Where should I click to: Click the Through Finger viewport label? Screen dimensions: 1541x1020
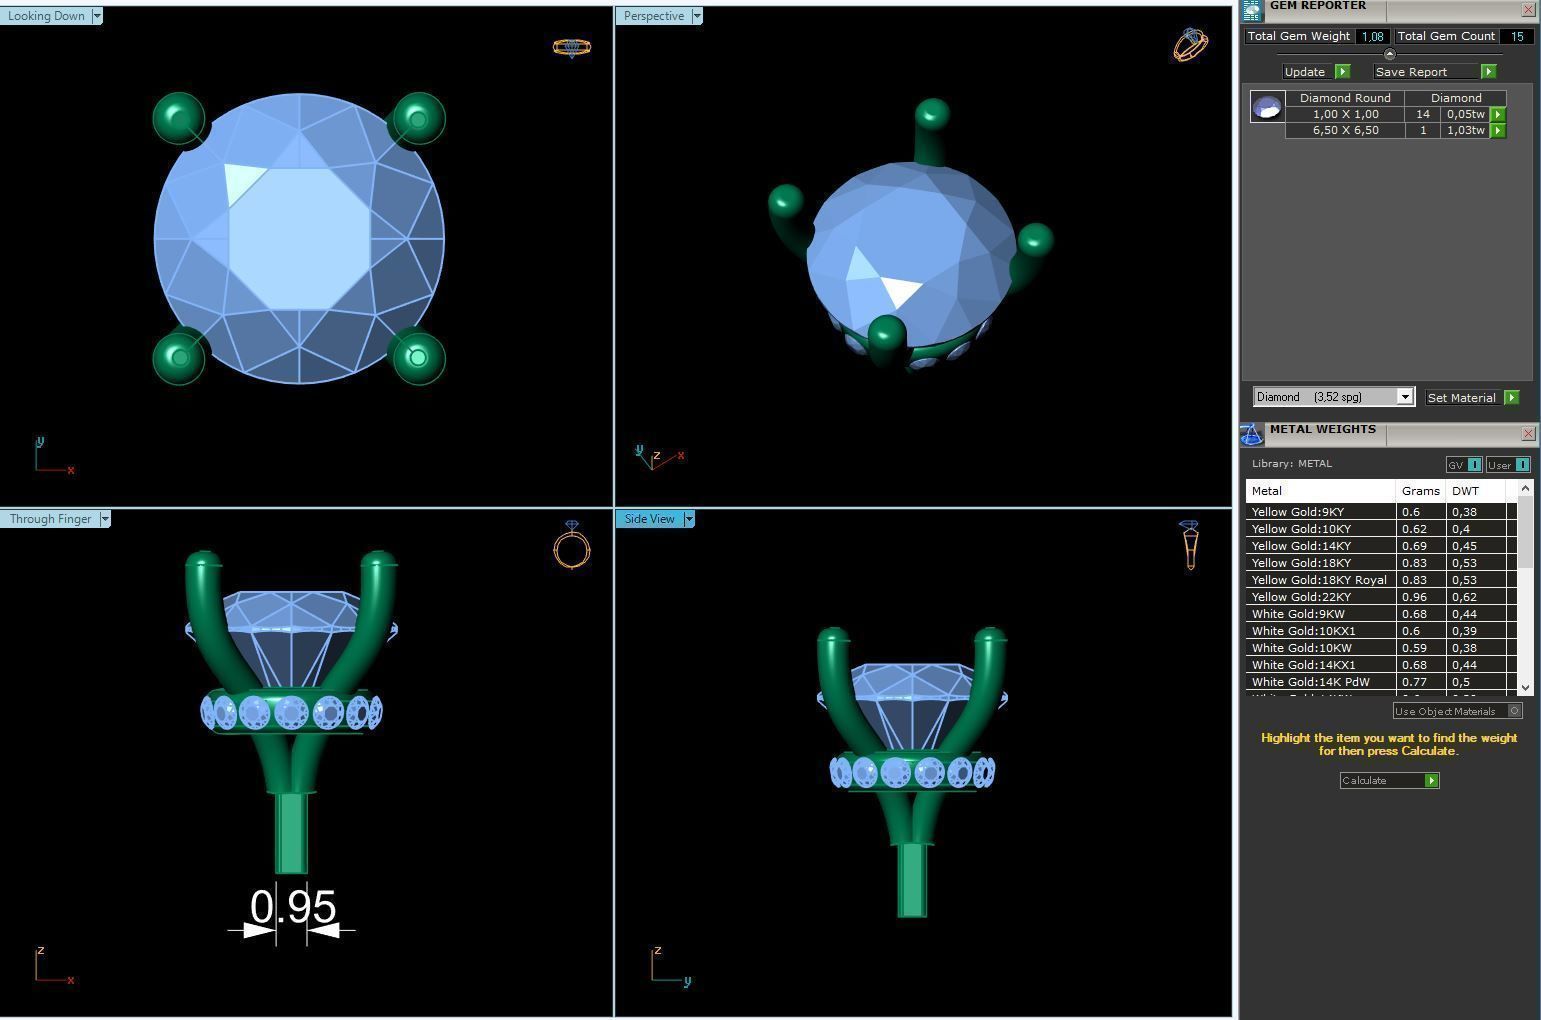coord(50,519)
